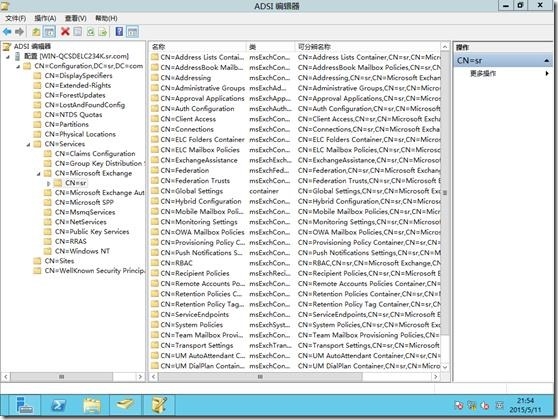Select the CN=Administrative Groups list row
The height and width of the screenshot is (420, 558).
coord(295,88)
